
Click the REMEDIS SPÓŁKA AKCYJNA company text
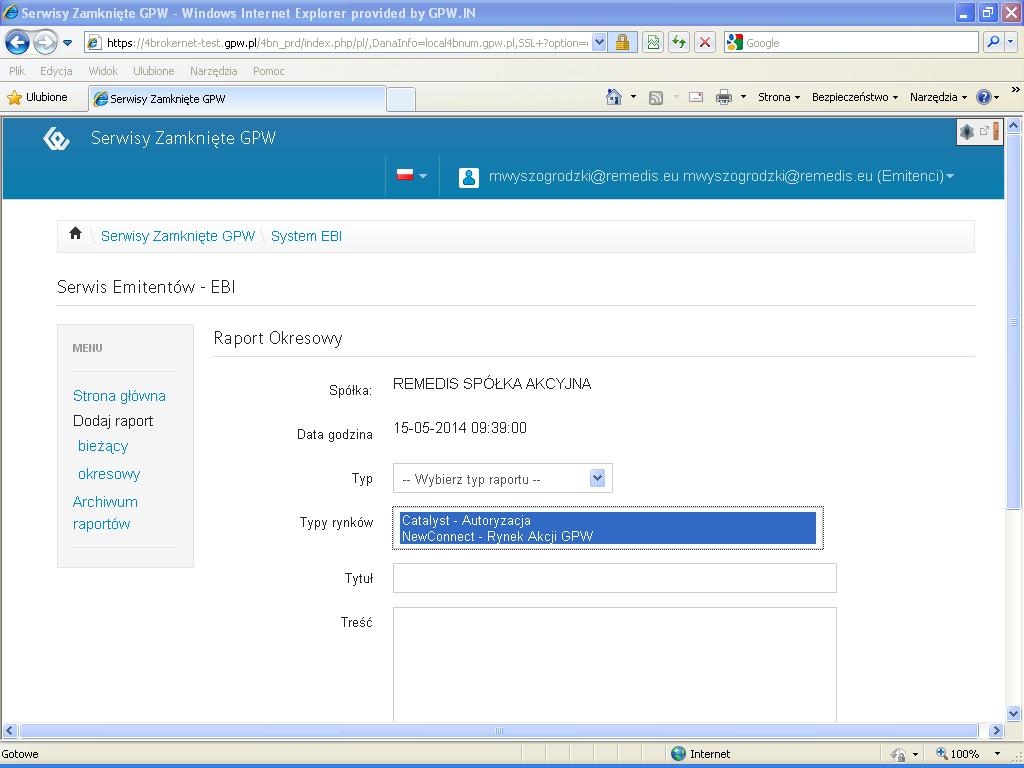[492, 384]
